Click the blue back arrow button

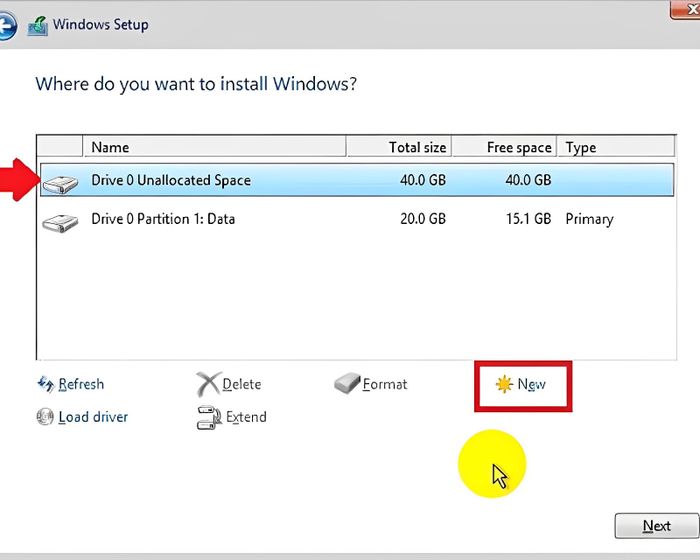click(7, 26)
